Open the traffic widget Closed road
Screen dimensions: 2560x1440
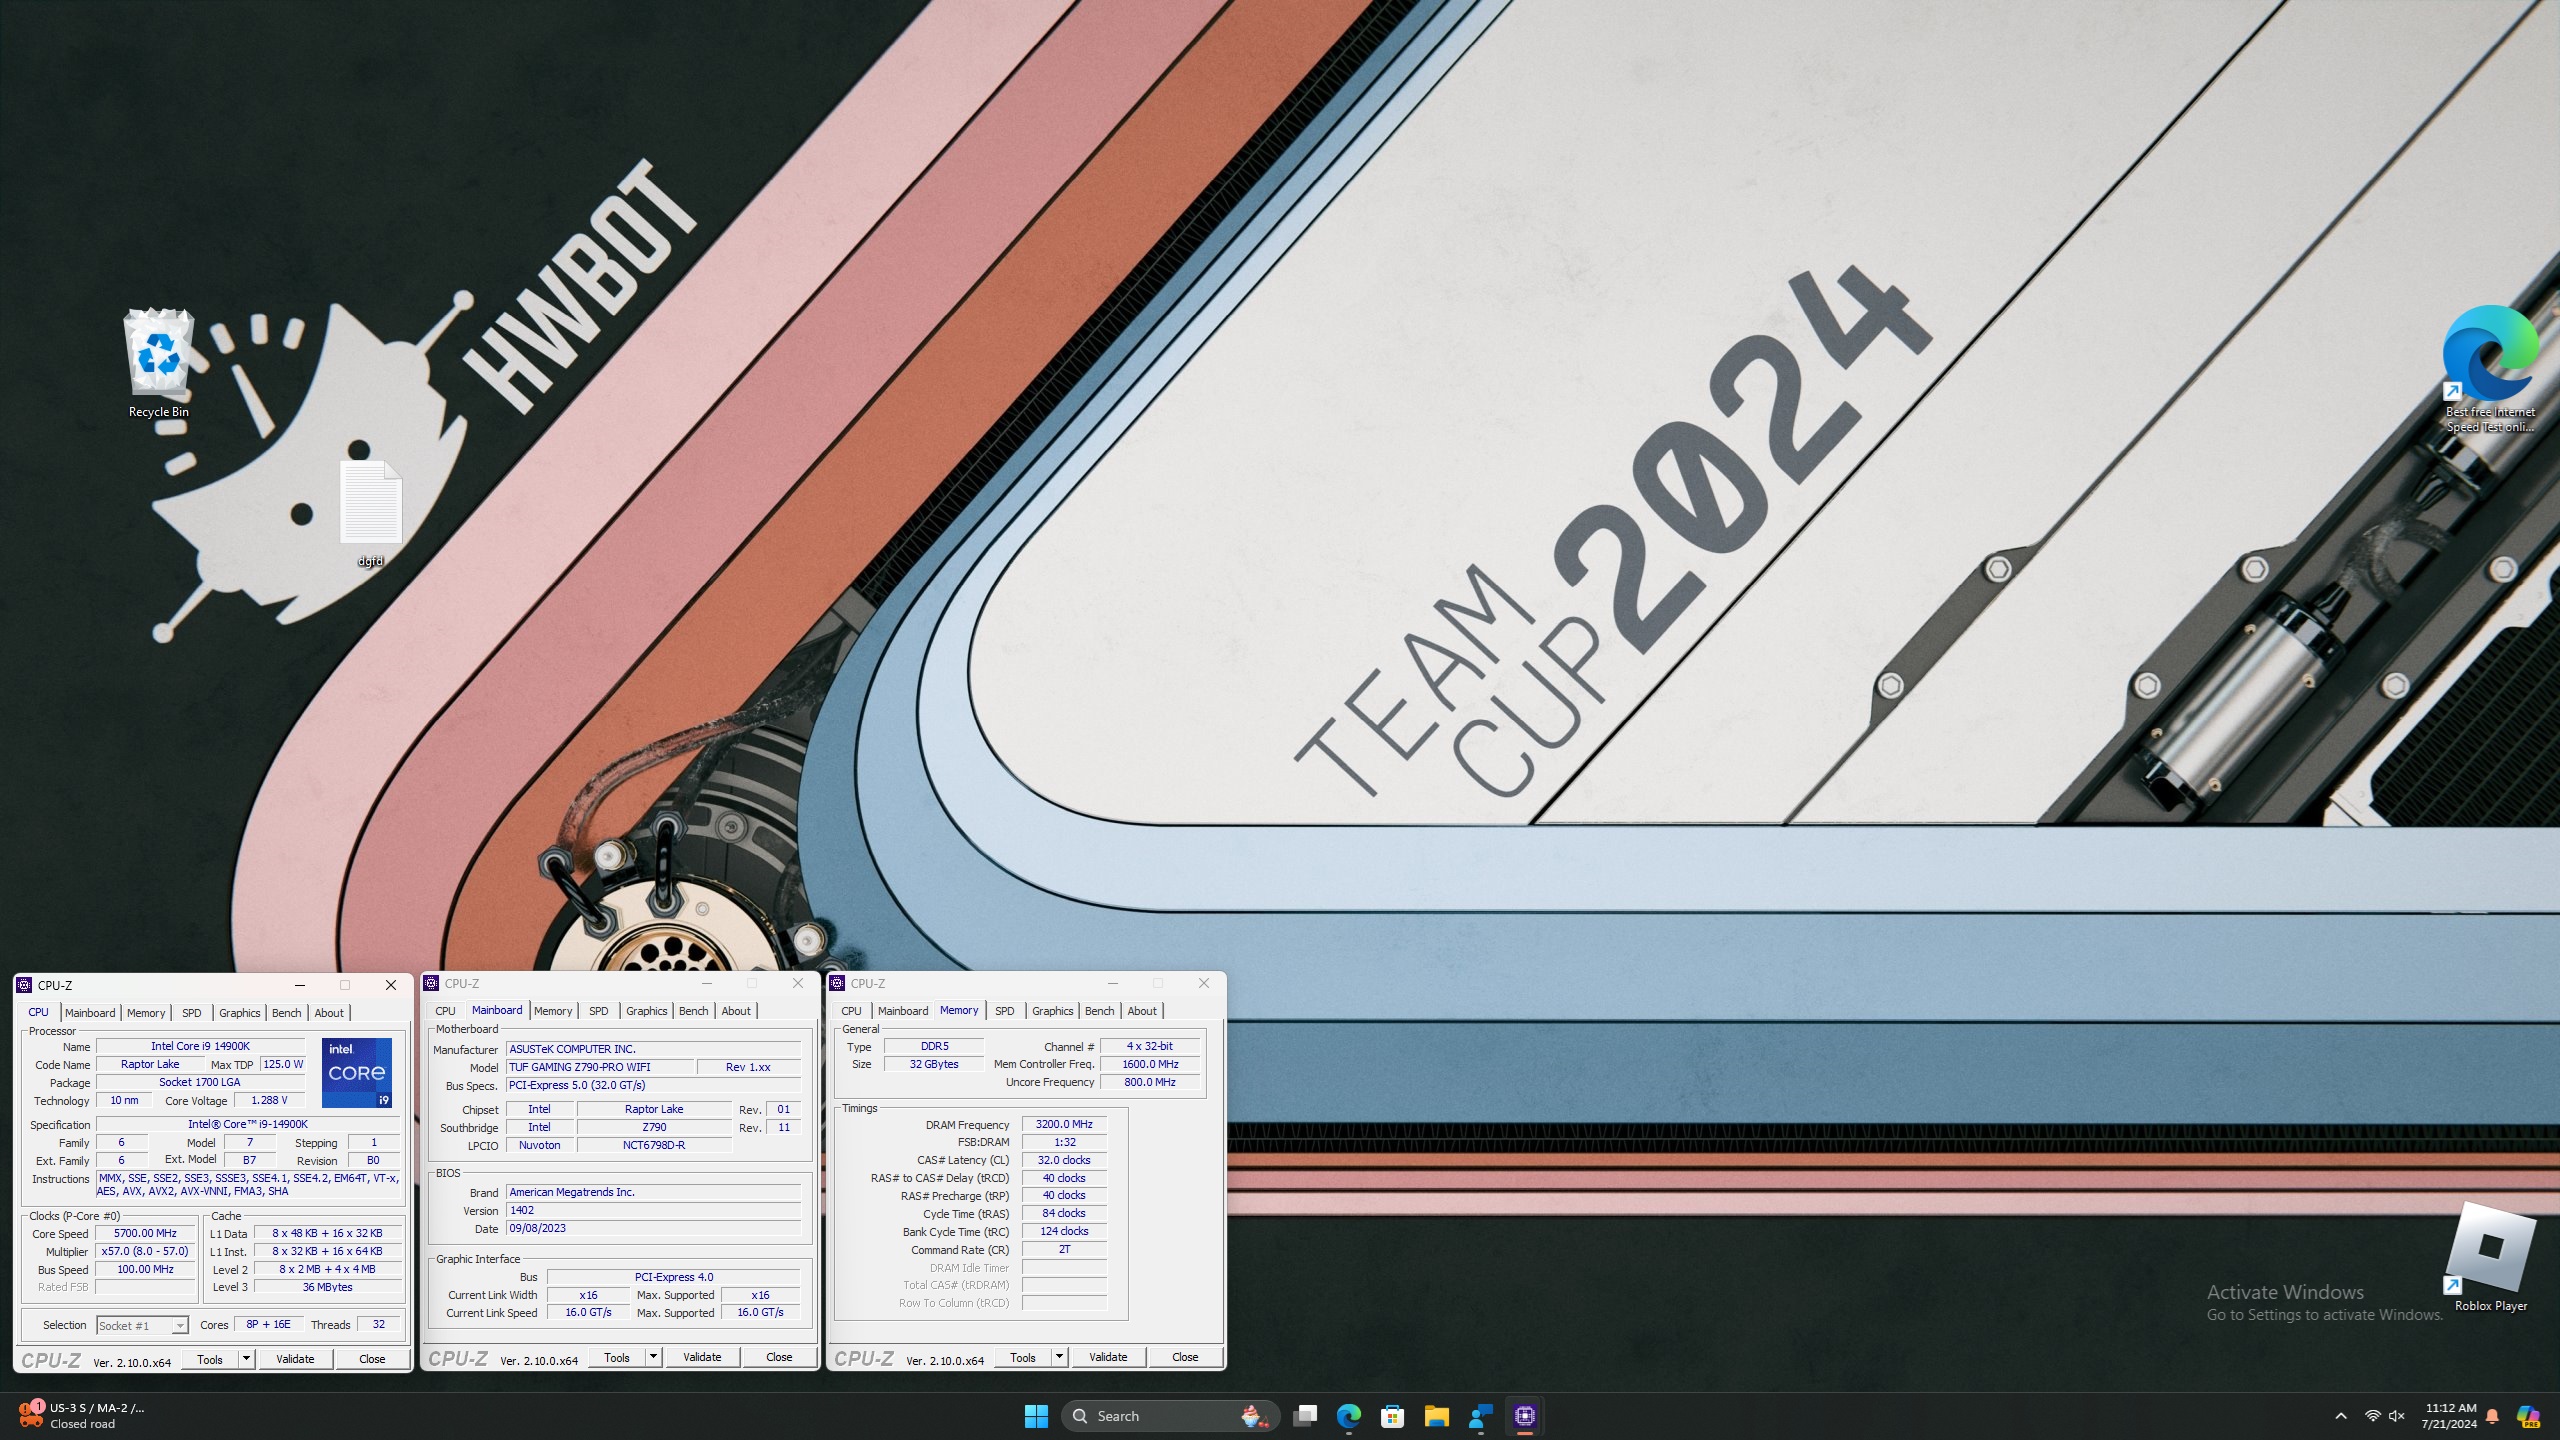(82, 1416)
